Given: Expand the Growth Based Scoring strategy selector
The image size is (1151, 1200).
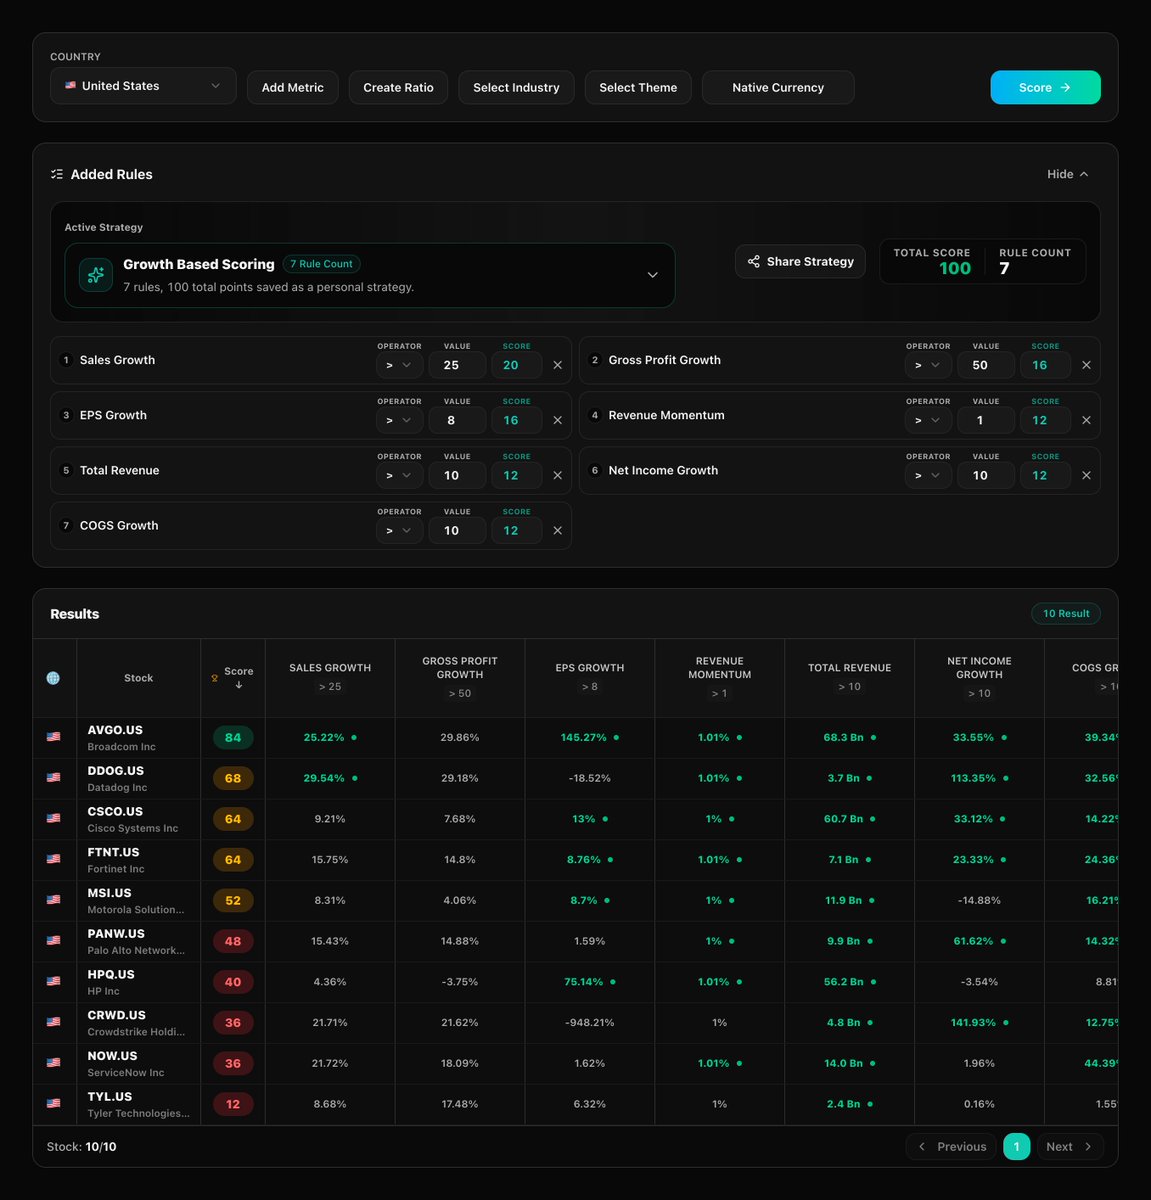Looking at the screenshot, I should point(370,275).
